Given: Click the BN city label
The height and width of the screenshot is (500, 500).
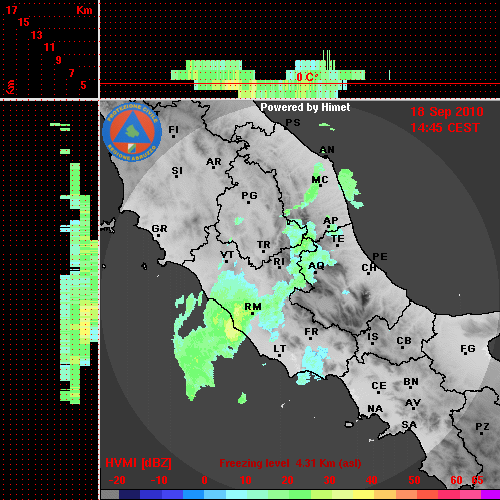Looking at the screenshot, I should (x=411, y=382).
